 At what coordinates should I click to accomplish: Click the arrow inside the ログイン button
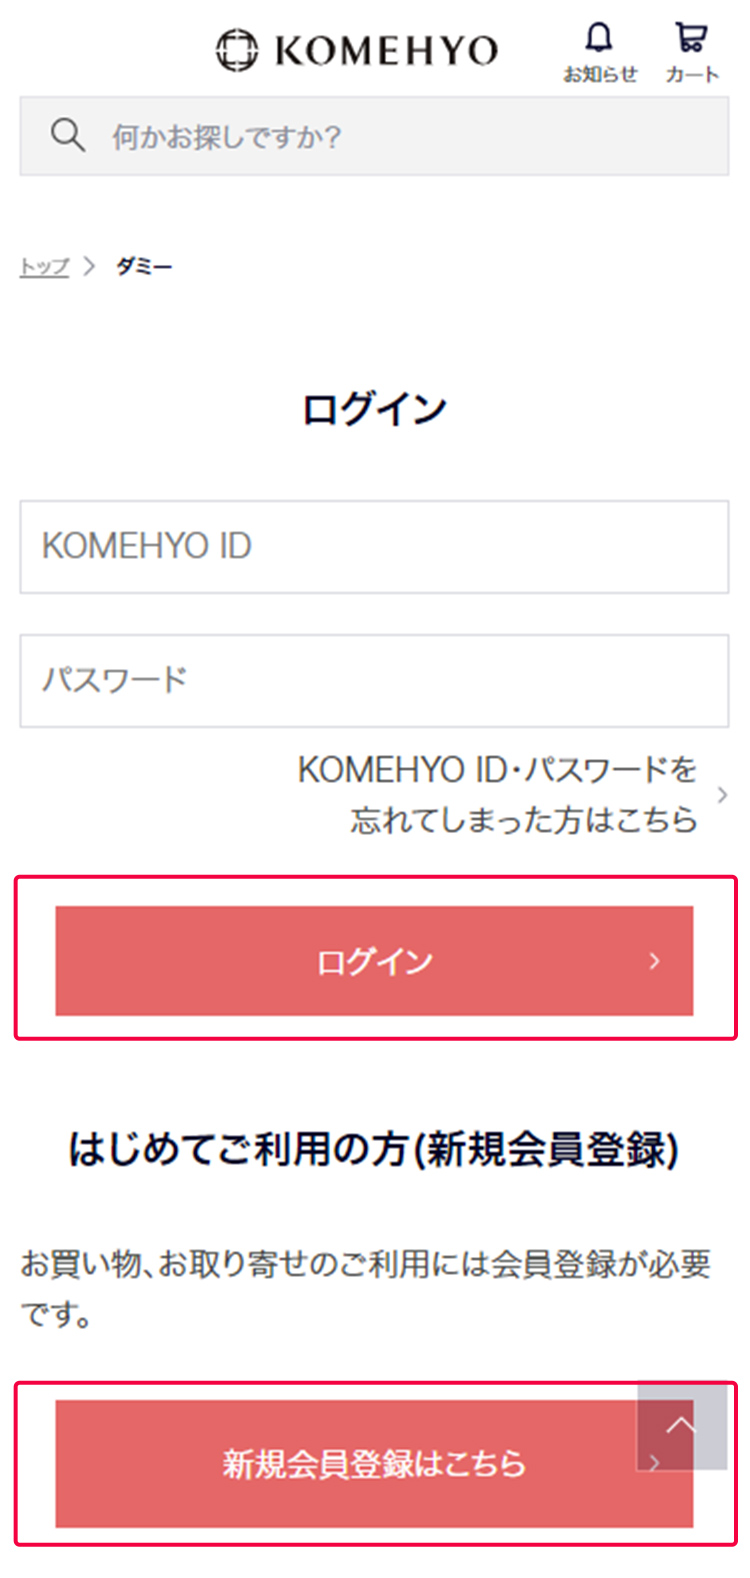coord(655,961)
